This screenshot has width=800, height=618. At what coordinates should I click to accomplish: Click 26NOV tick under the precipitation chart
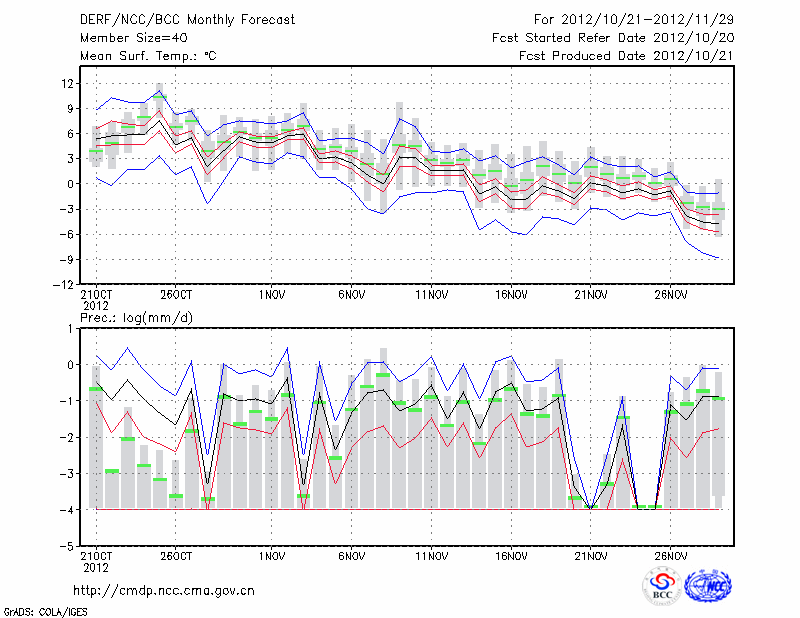(x=670, y=557)
